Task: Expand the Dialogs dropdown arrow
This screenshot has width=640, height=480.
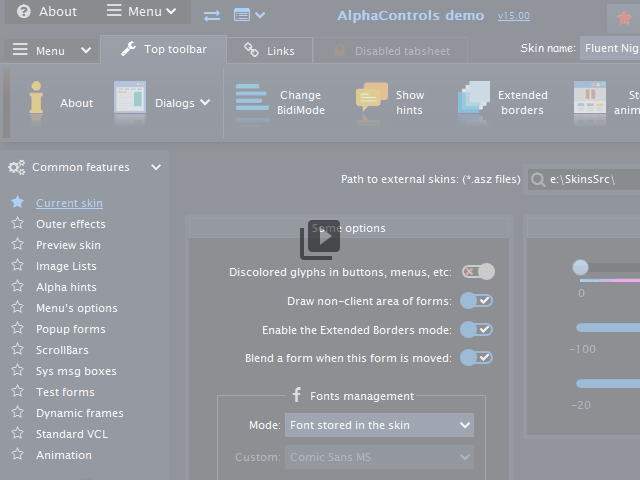Action: pos(205,102)
